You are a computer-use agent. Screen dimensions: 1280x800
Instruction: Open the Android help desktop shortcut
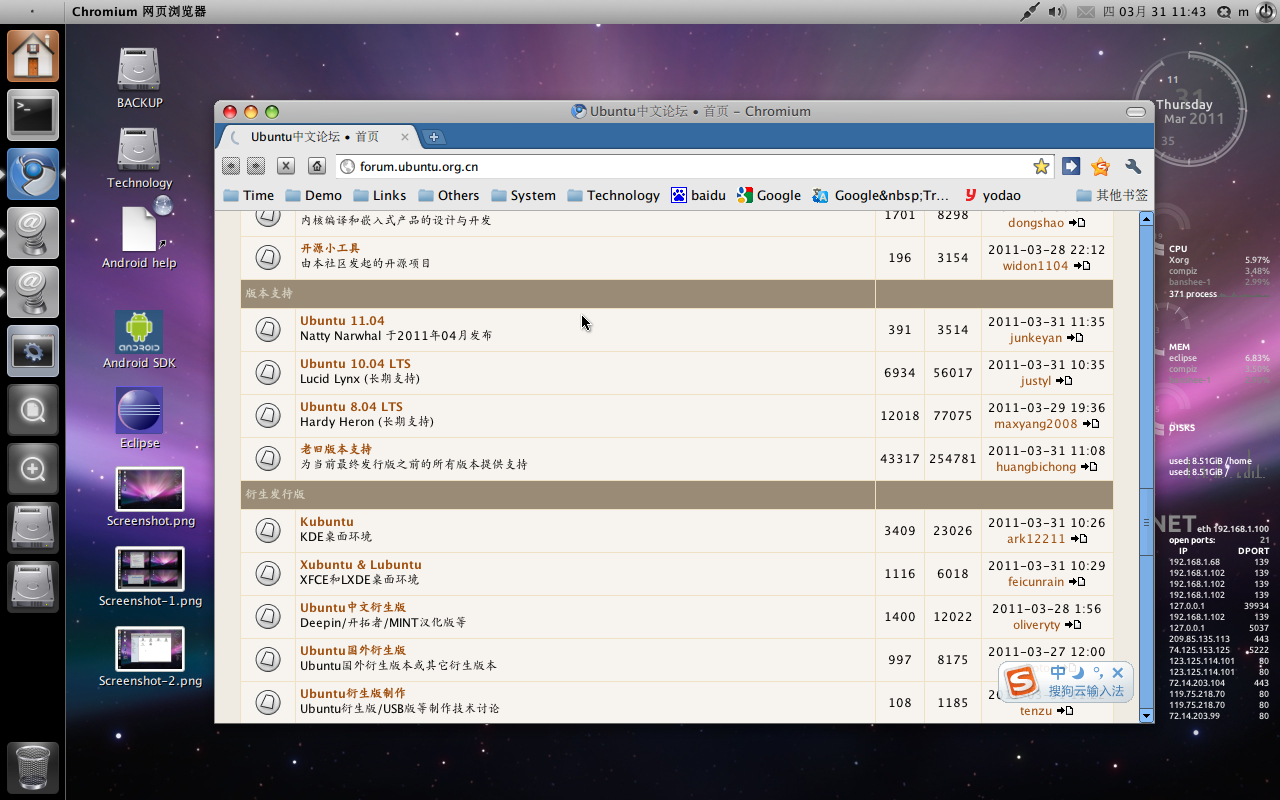click(x=139, y=233)
